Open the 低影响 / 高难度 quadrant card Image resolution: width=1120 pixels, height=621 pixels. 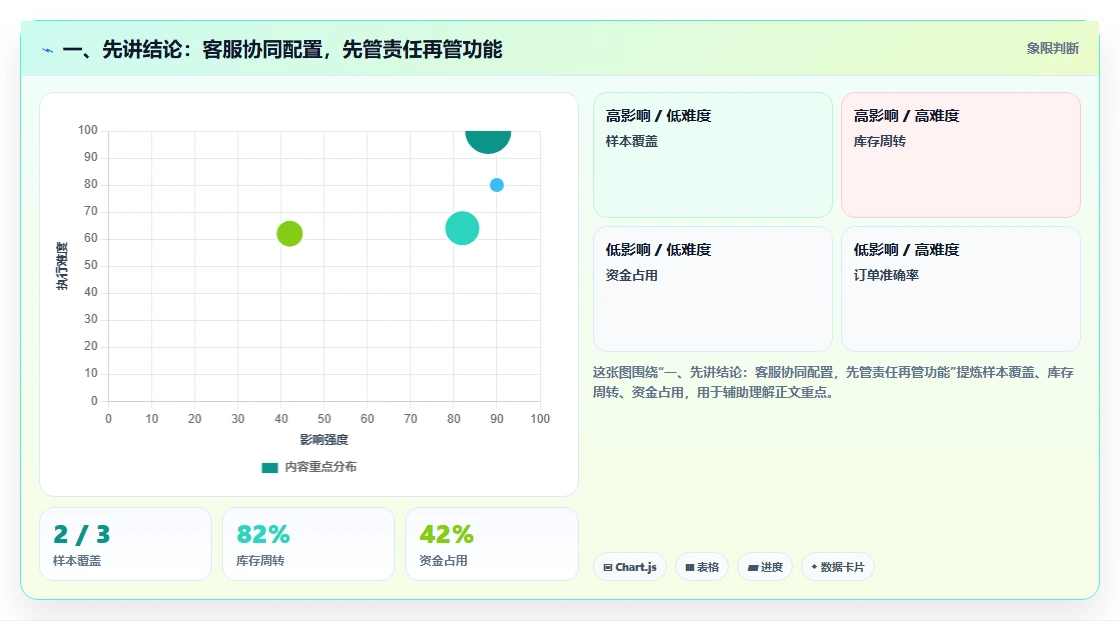961,289
